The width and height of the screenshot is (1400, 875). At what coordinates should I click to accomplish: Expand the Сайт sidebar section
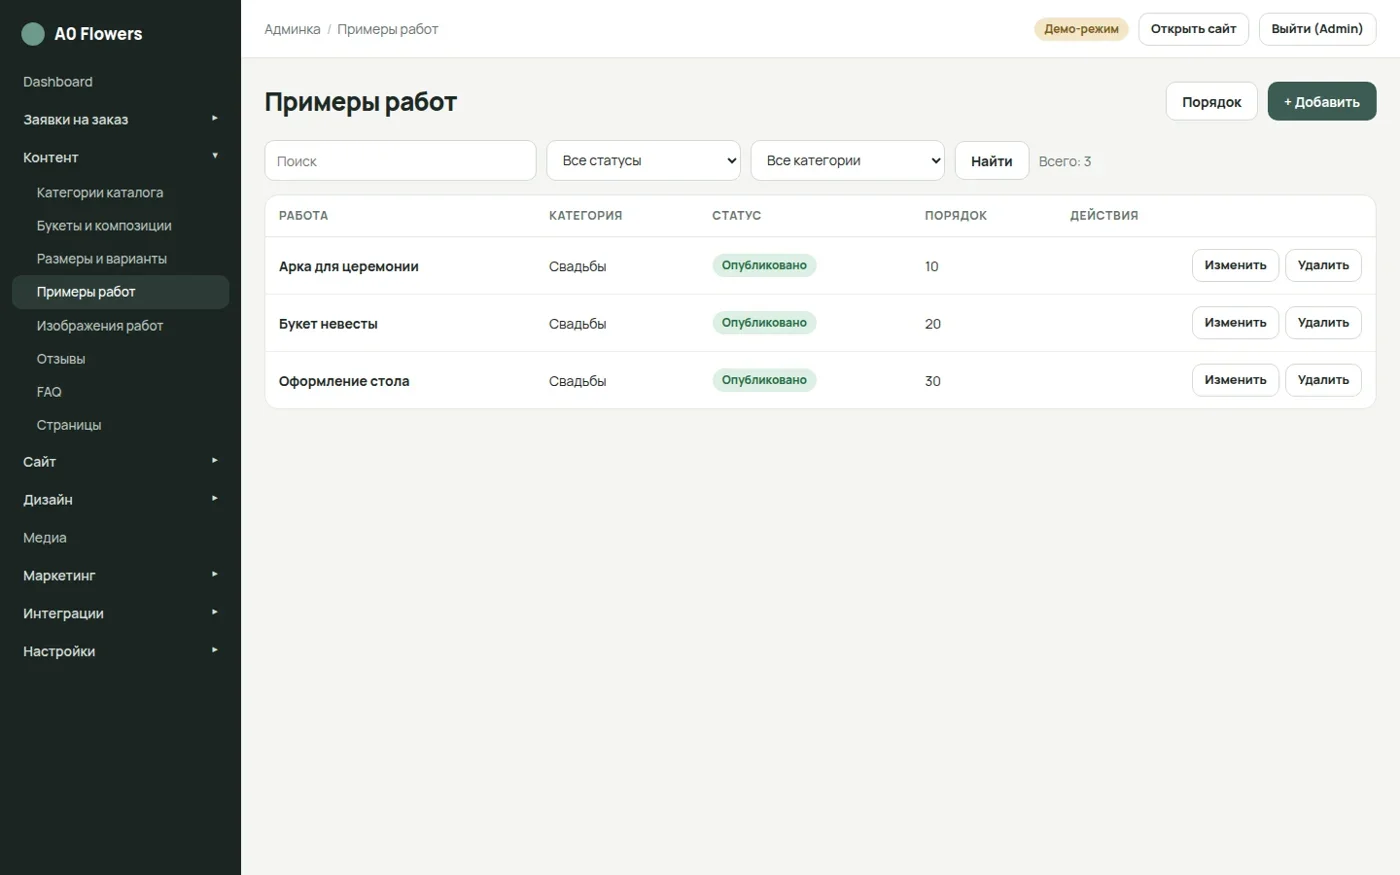[120, 462]
